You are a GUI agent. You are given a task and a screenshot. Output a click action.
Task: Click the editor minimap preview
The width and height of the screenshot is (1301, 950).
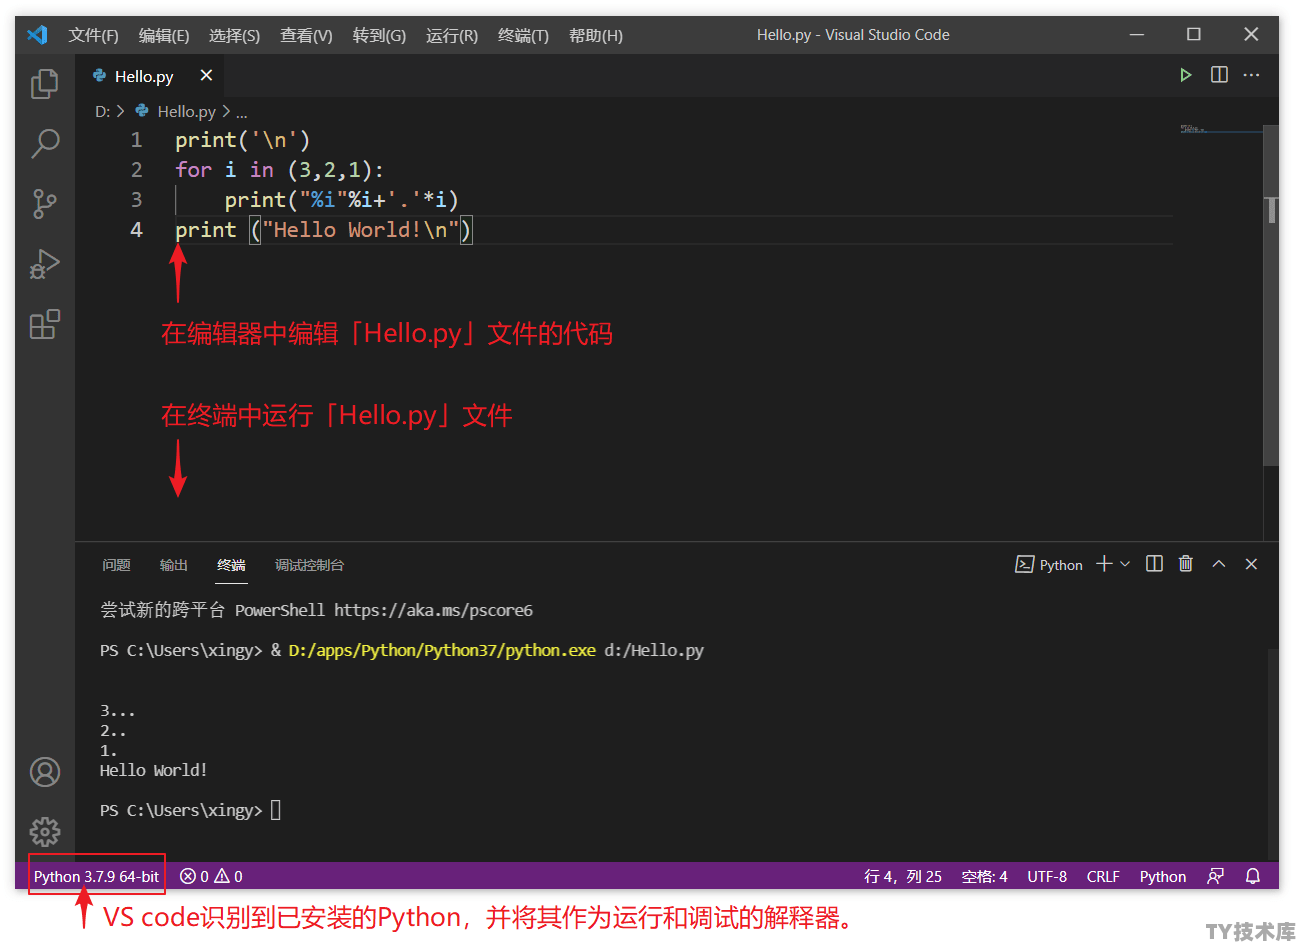coord(1219,129)
